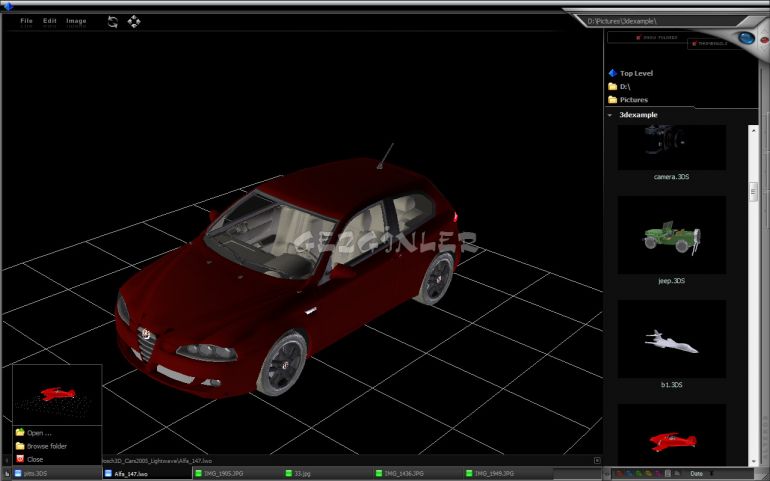Click the D:\Pictures\3dexample\ path field
Image resolution: width=770 pixels, height=481 pixels.
(x=658, y=21)
